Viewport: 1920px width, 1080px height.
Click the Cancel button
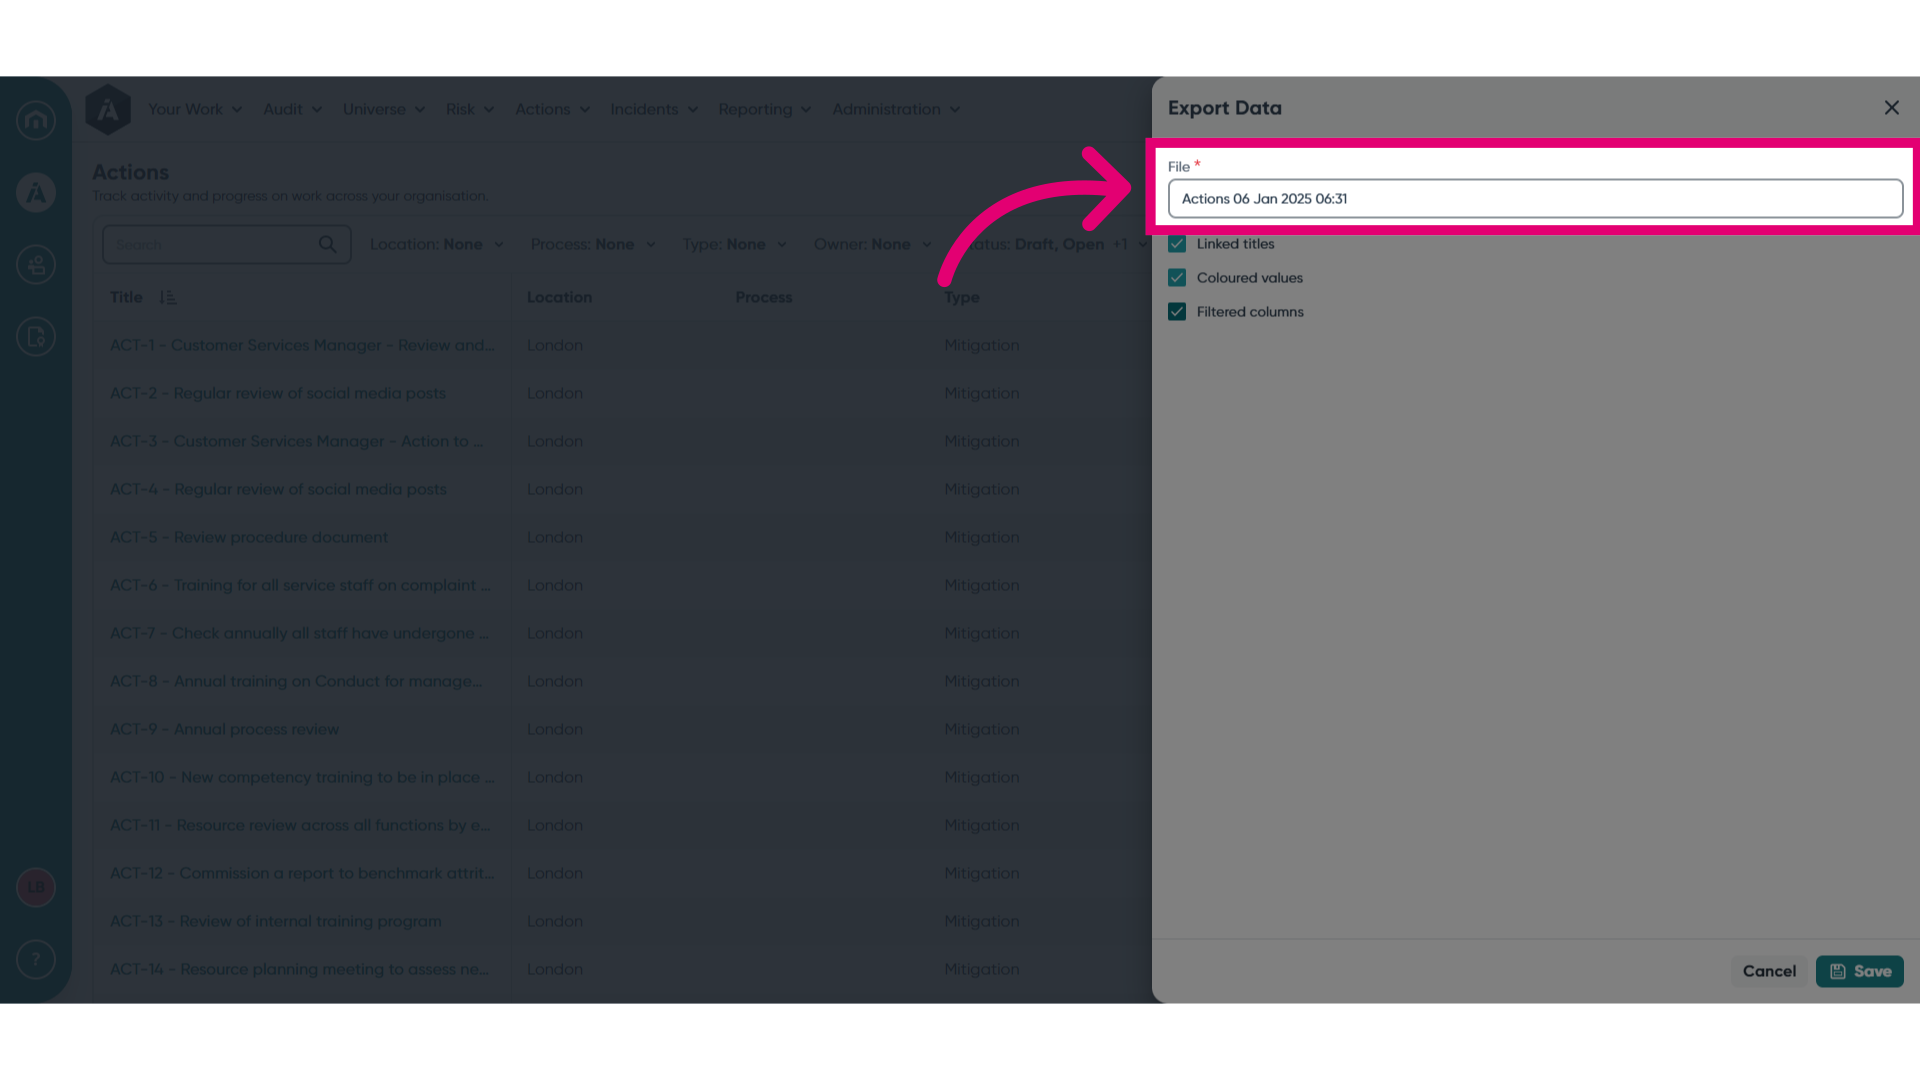(1769, 971)
